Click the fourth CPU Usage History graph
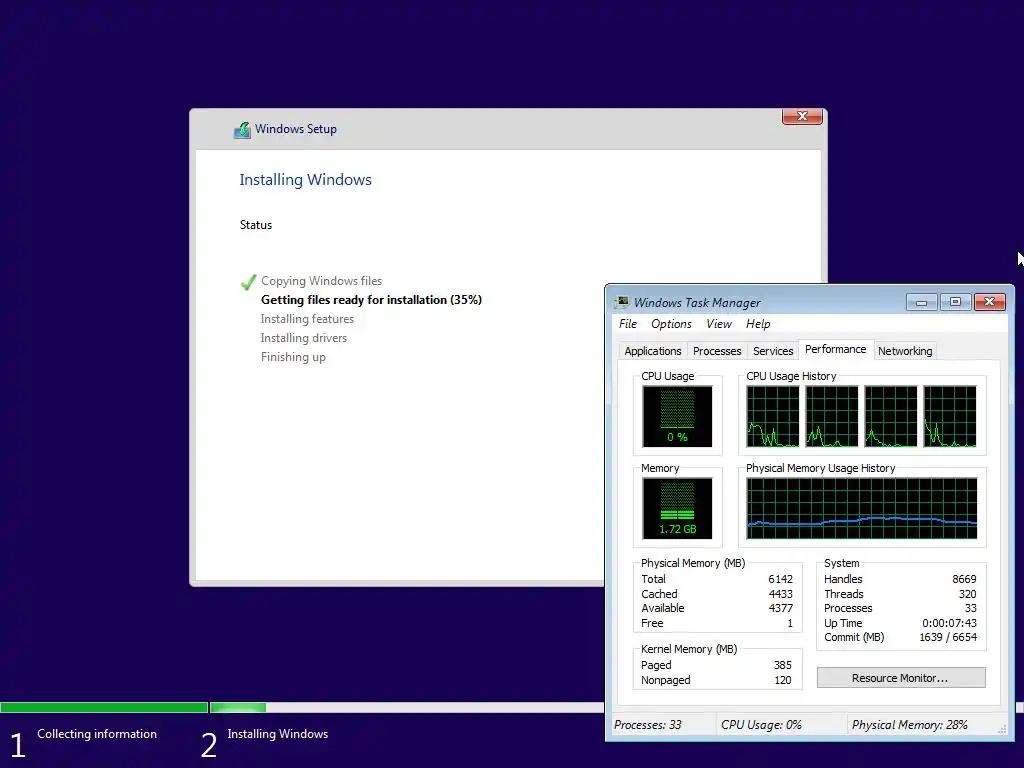The image size is (1024, 768). [950, 416]
